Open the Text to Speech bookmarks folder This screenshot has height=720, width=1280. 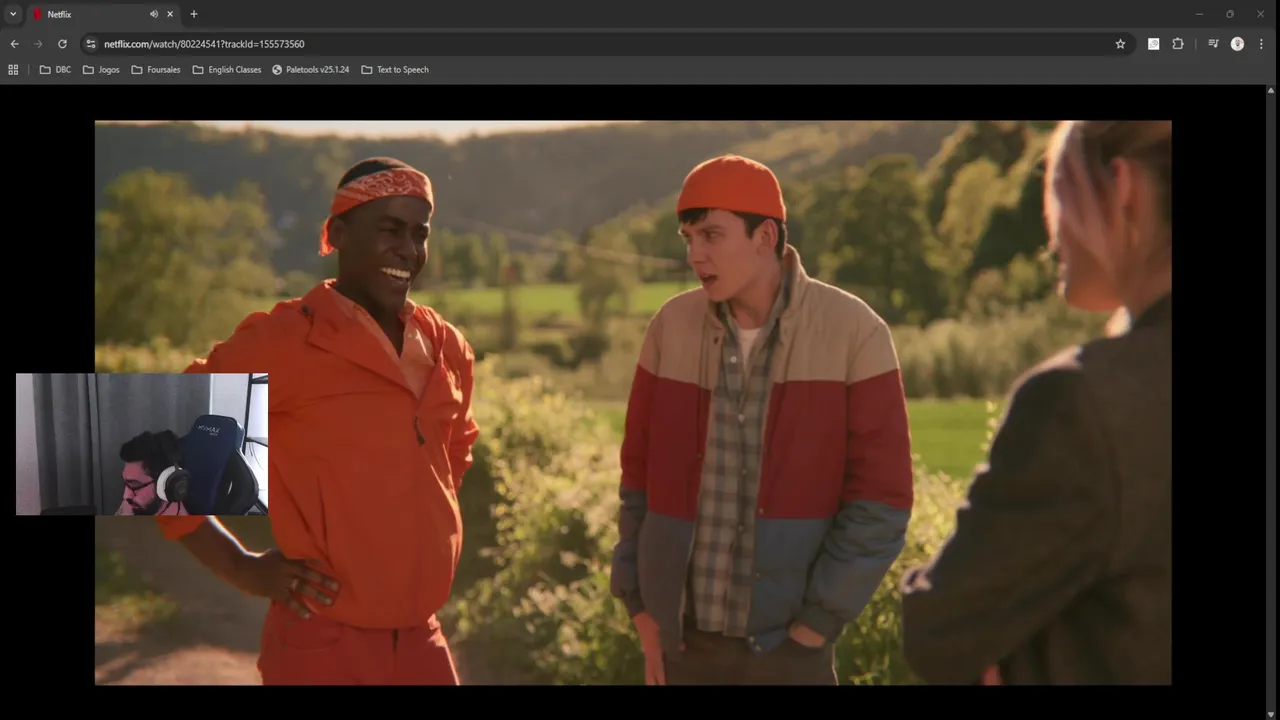[395, 70]
